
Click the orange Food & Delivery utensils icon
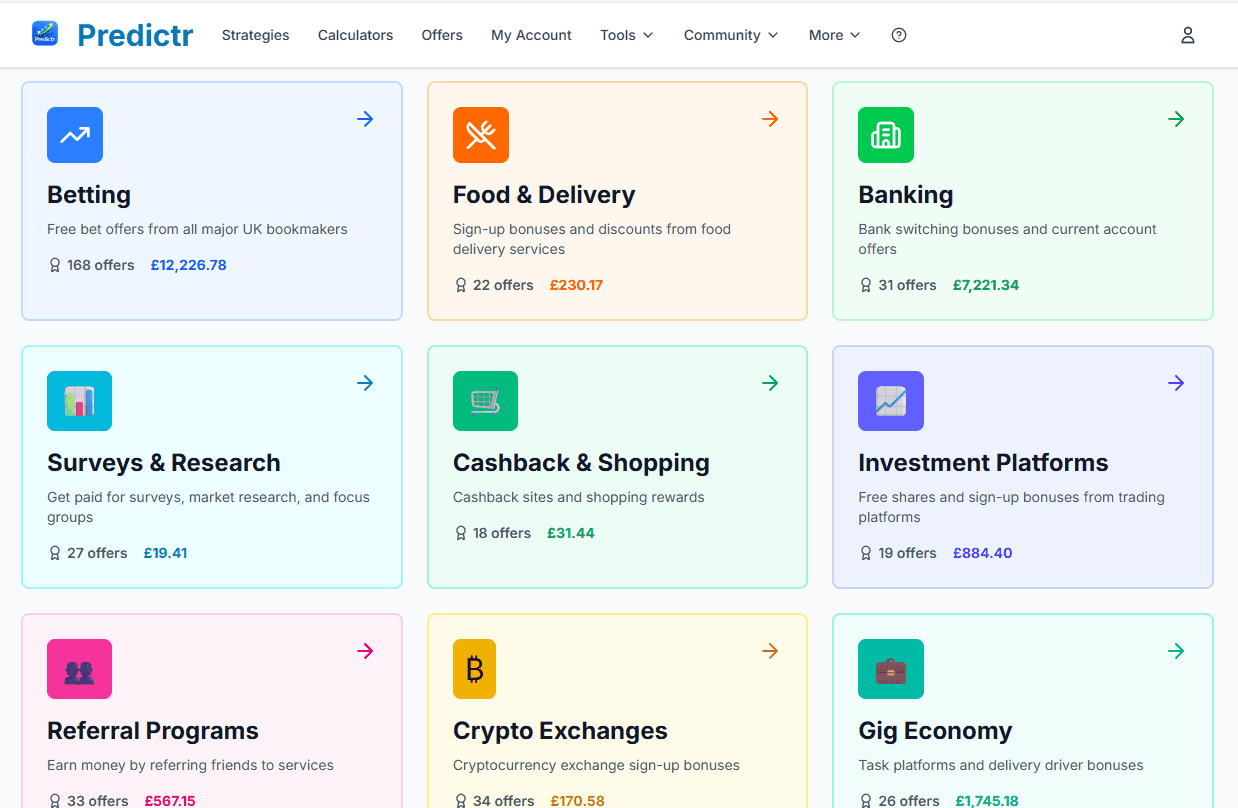pos(481,135)
